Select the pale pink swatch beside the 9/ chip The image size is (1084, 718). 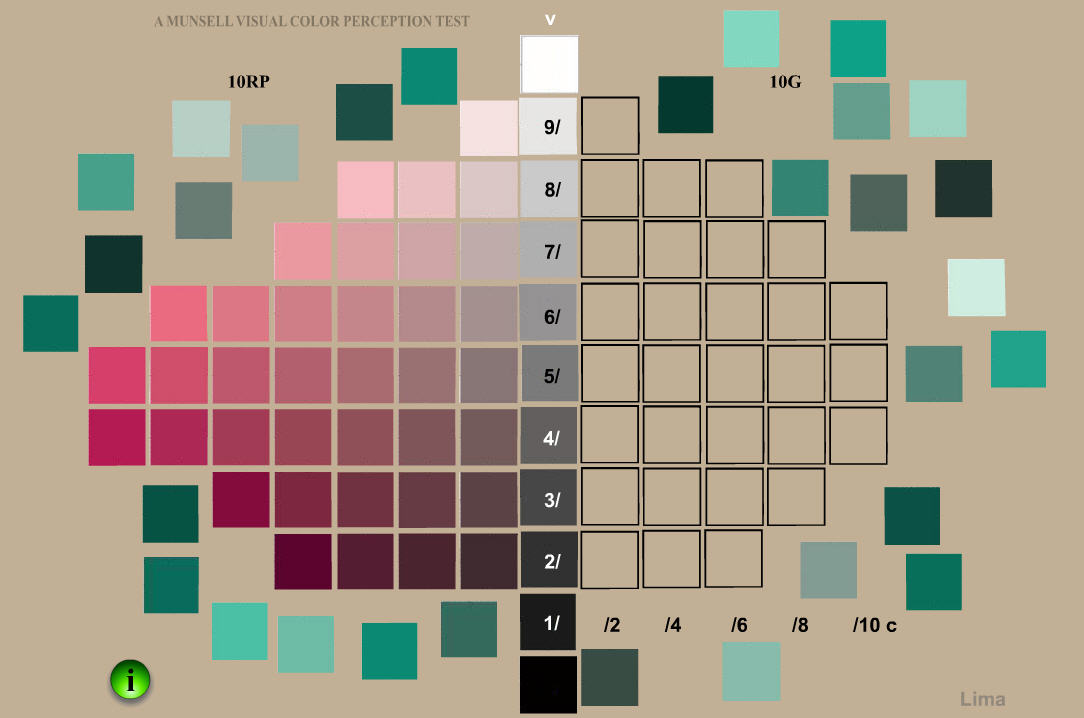[x=488, y=126]
